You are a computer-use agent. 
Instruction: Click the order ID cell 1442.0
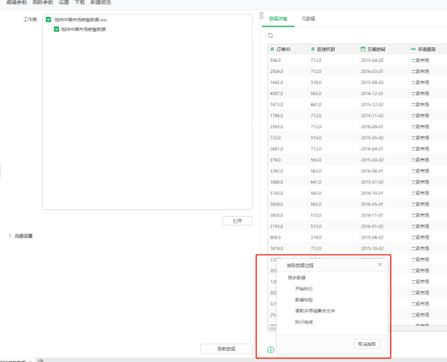pyautogui.click(x=276, y=82)
